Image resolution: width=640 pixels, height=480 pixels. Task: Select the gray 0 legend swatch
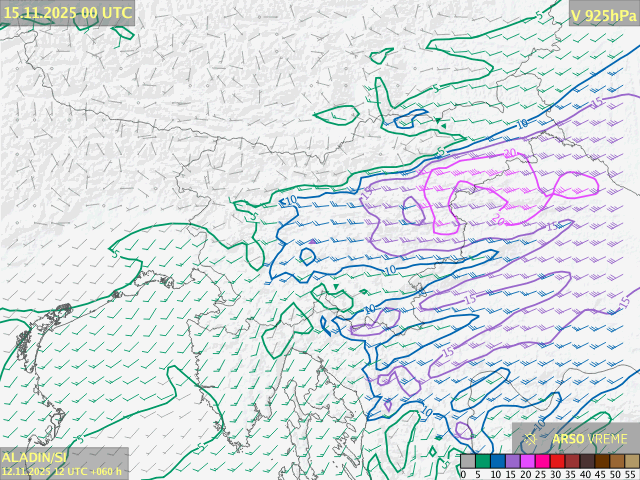pyautogui.click(x=468, y=461)
